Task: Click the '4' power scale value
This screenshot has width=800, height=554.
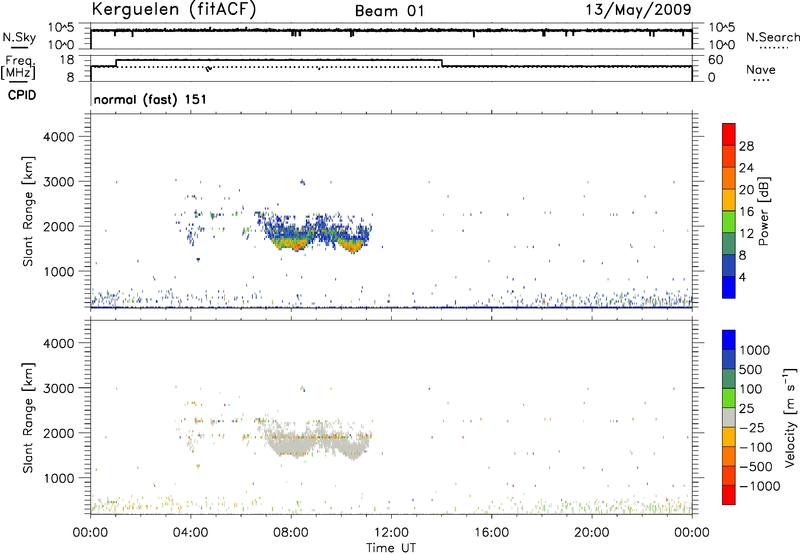Action: 742,277
